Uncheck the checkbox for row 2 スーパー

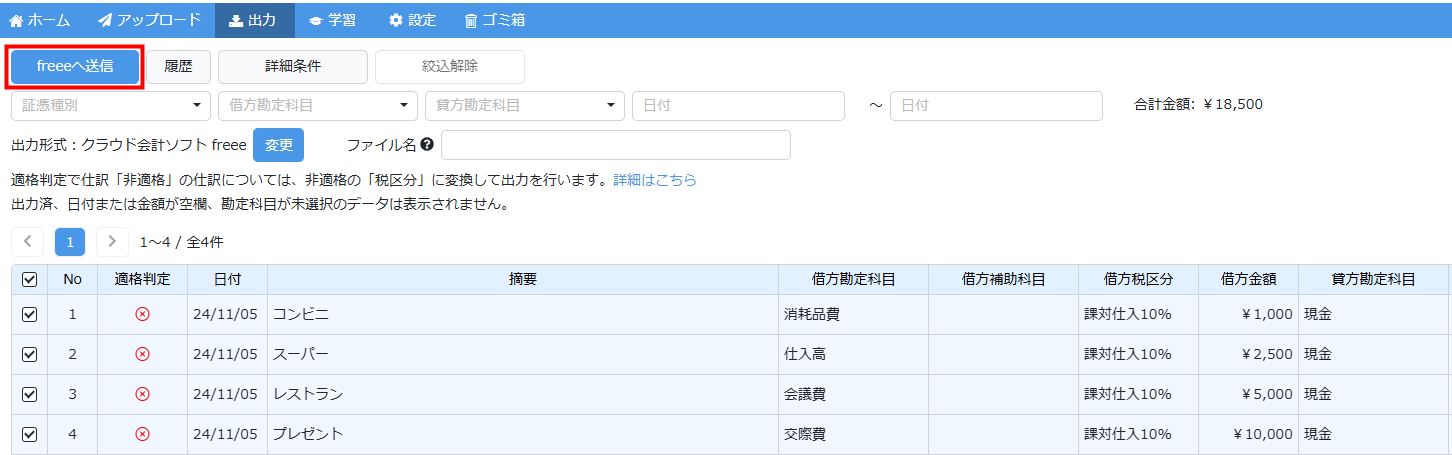(29, 354)
